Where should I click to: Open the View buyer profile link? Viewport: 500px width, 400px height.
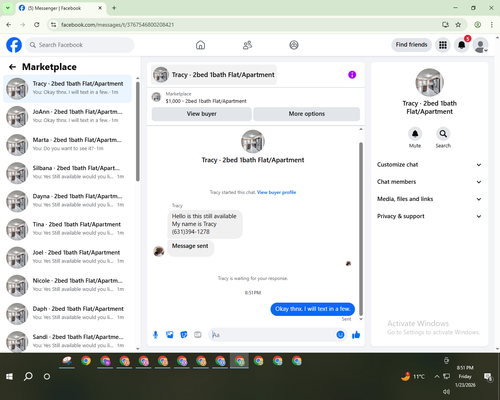click(276, 192)
